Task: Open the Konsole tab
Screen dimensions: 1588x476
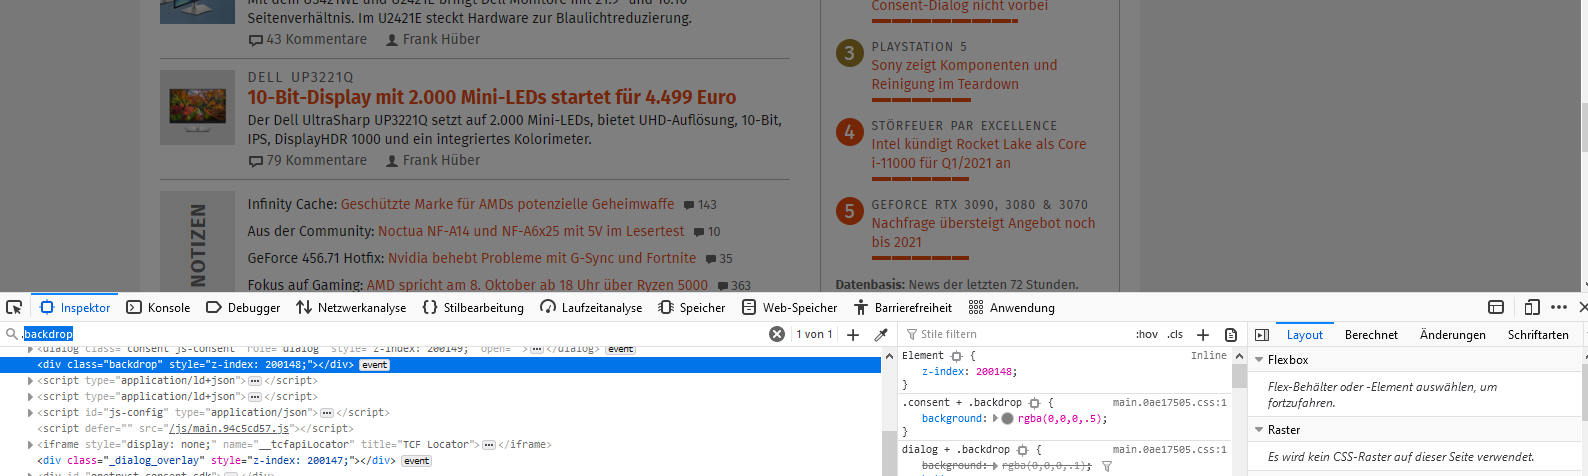Action: [x=158, y=307]
